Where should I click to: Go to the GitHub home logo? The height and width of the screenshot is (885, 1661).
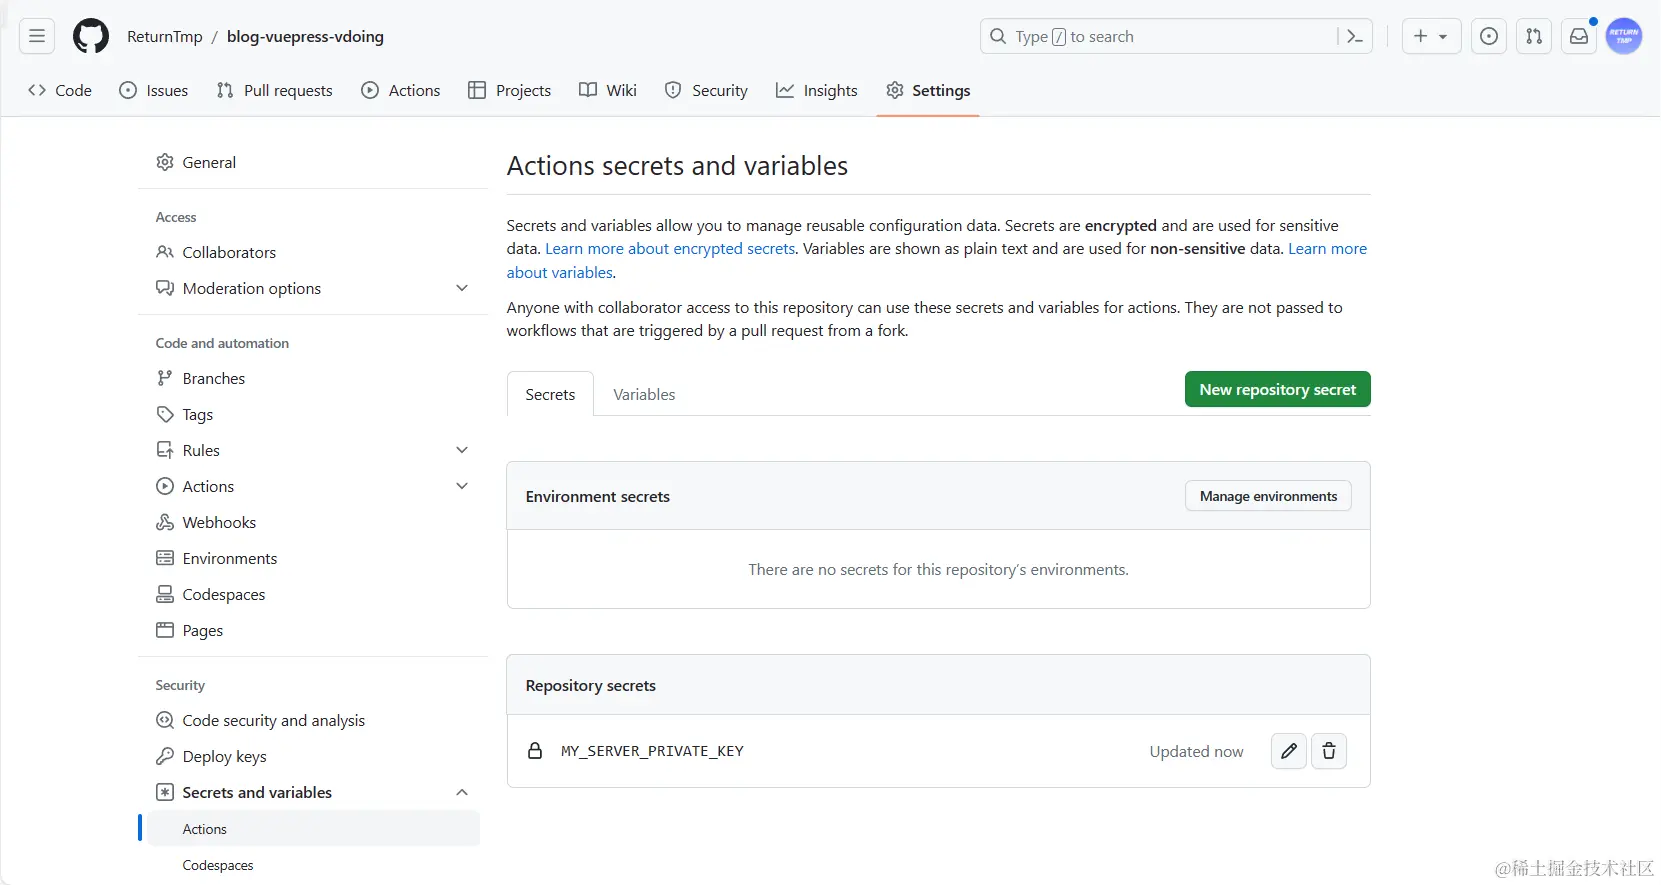[91, 37]
